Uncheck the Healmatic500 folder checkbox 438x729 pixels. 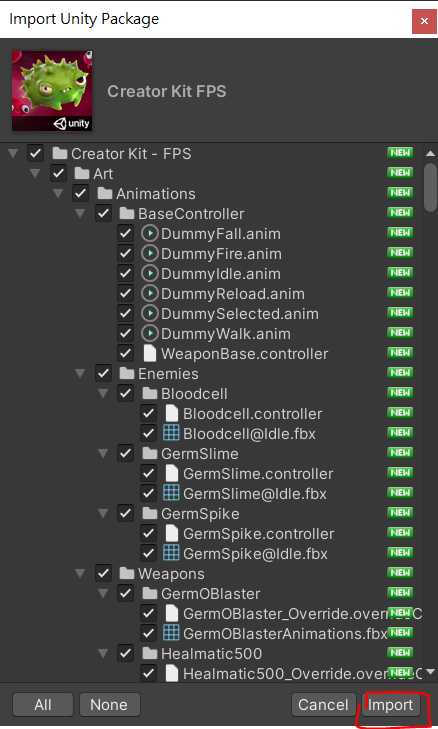[125, 653]
